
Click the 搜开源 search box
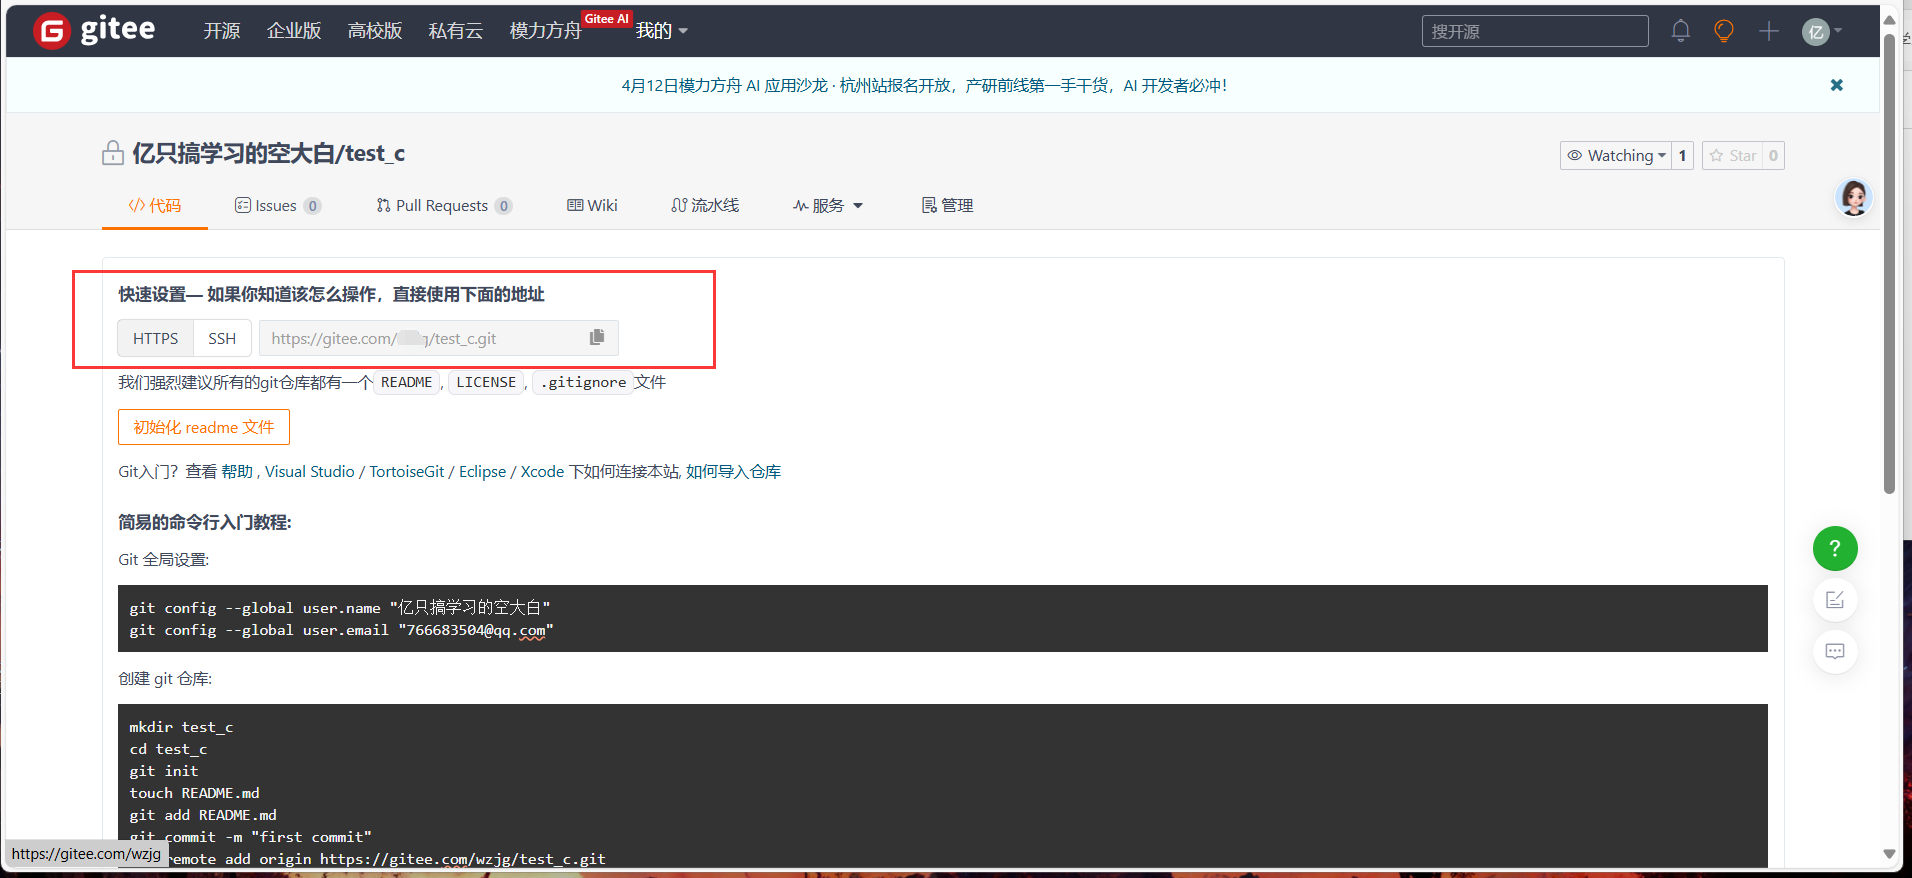[1535, 31]
